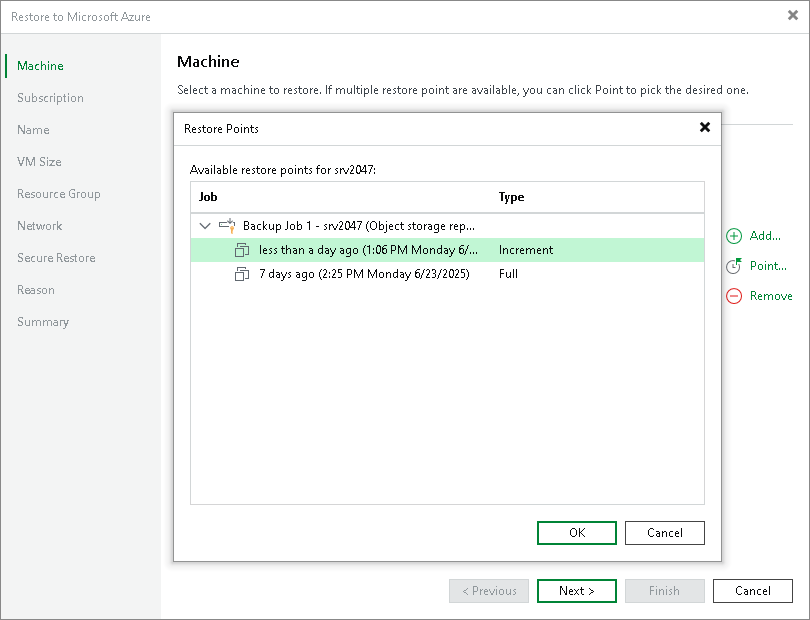Open the Machine wizard step
The width and height of the screenshot is (810, 620).
[40, 66]
